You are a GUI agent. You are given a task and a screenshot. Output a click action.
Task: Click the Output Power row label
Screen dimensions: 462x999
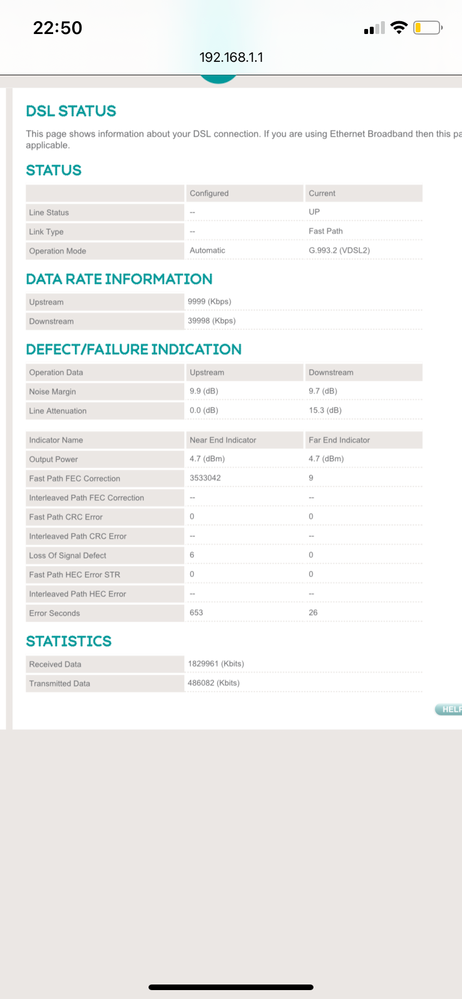click(105, 459)
